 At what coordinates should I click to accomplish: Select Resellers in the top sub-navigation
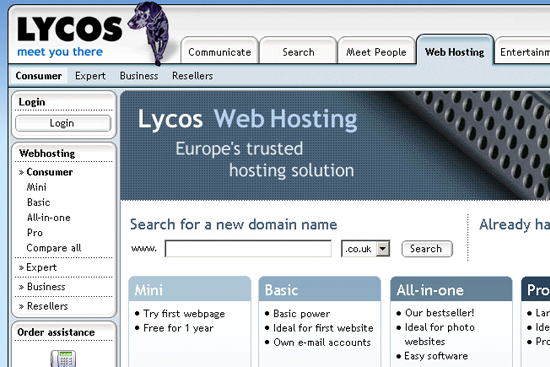[193, 76]
